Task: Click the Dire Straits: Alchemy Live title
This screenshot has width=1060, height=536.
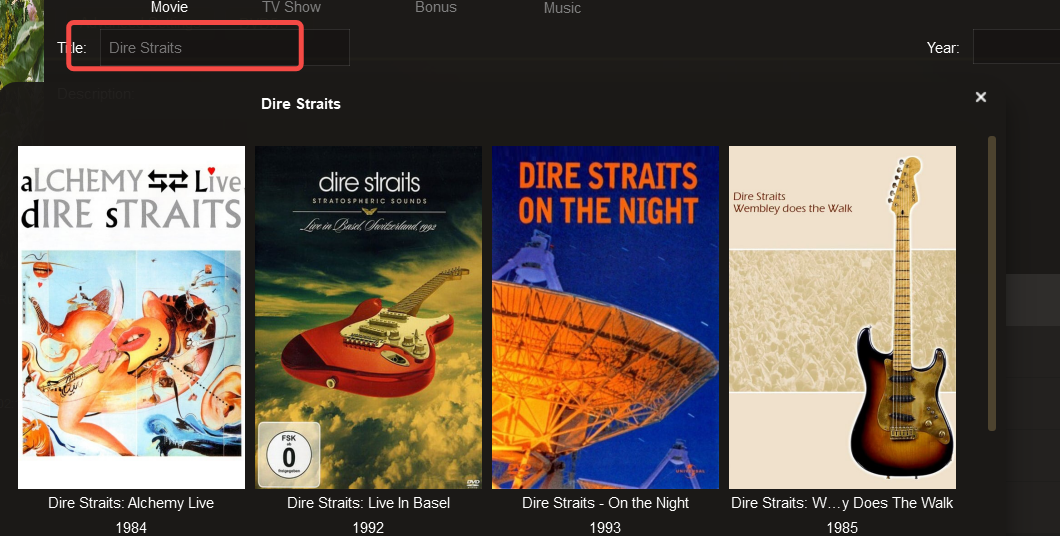Action: point(131,503)
